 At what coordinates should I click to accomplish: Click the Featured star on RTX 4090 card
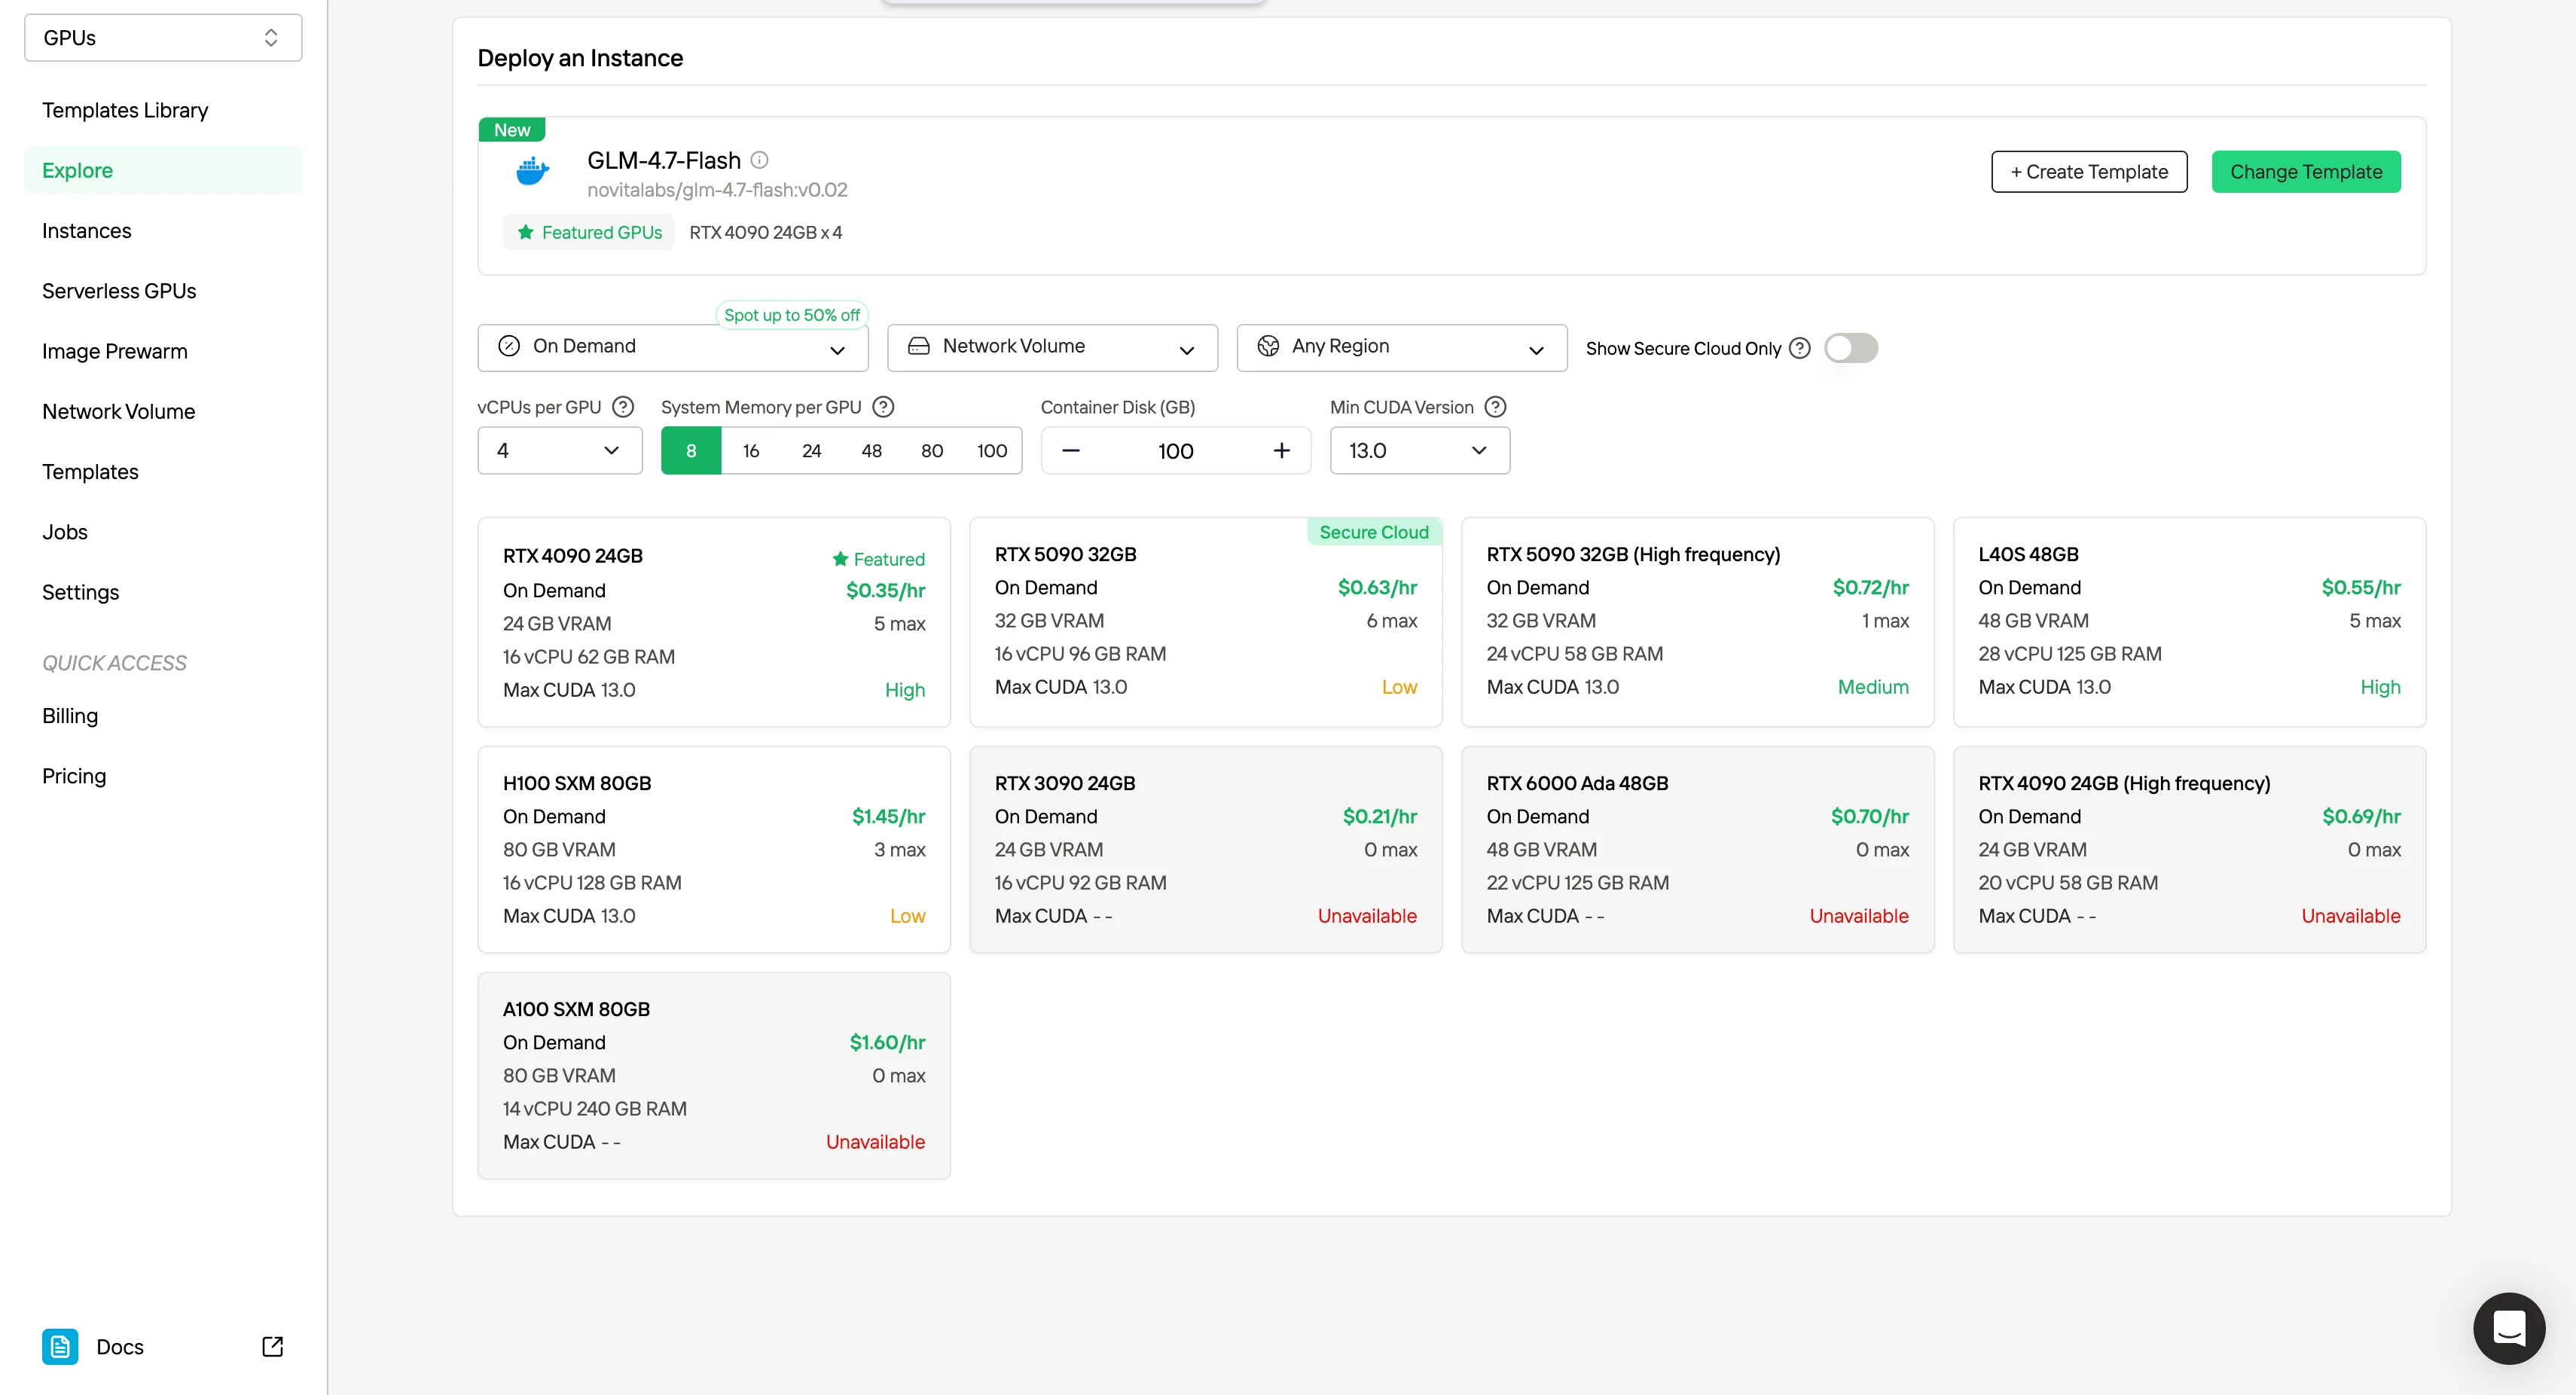[x=840, y=559]
